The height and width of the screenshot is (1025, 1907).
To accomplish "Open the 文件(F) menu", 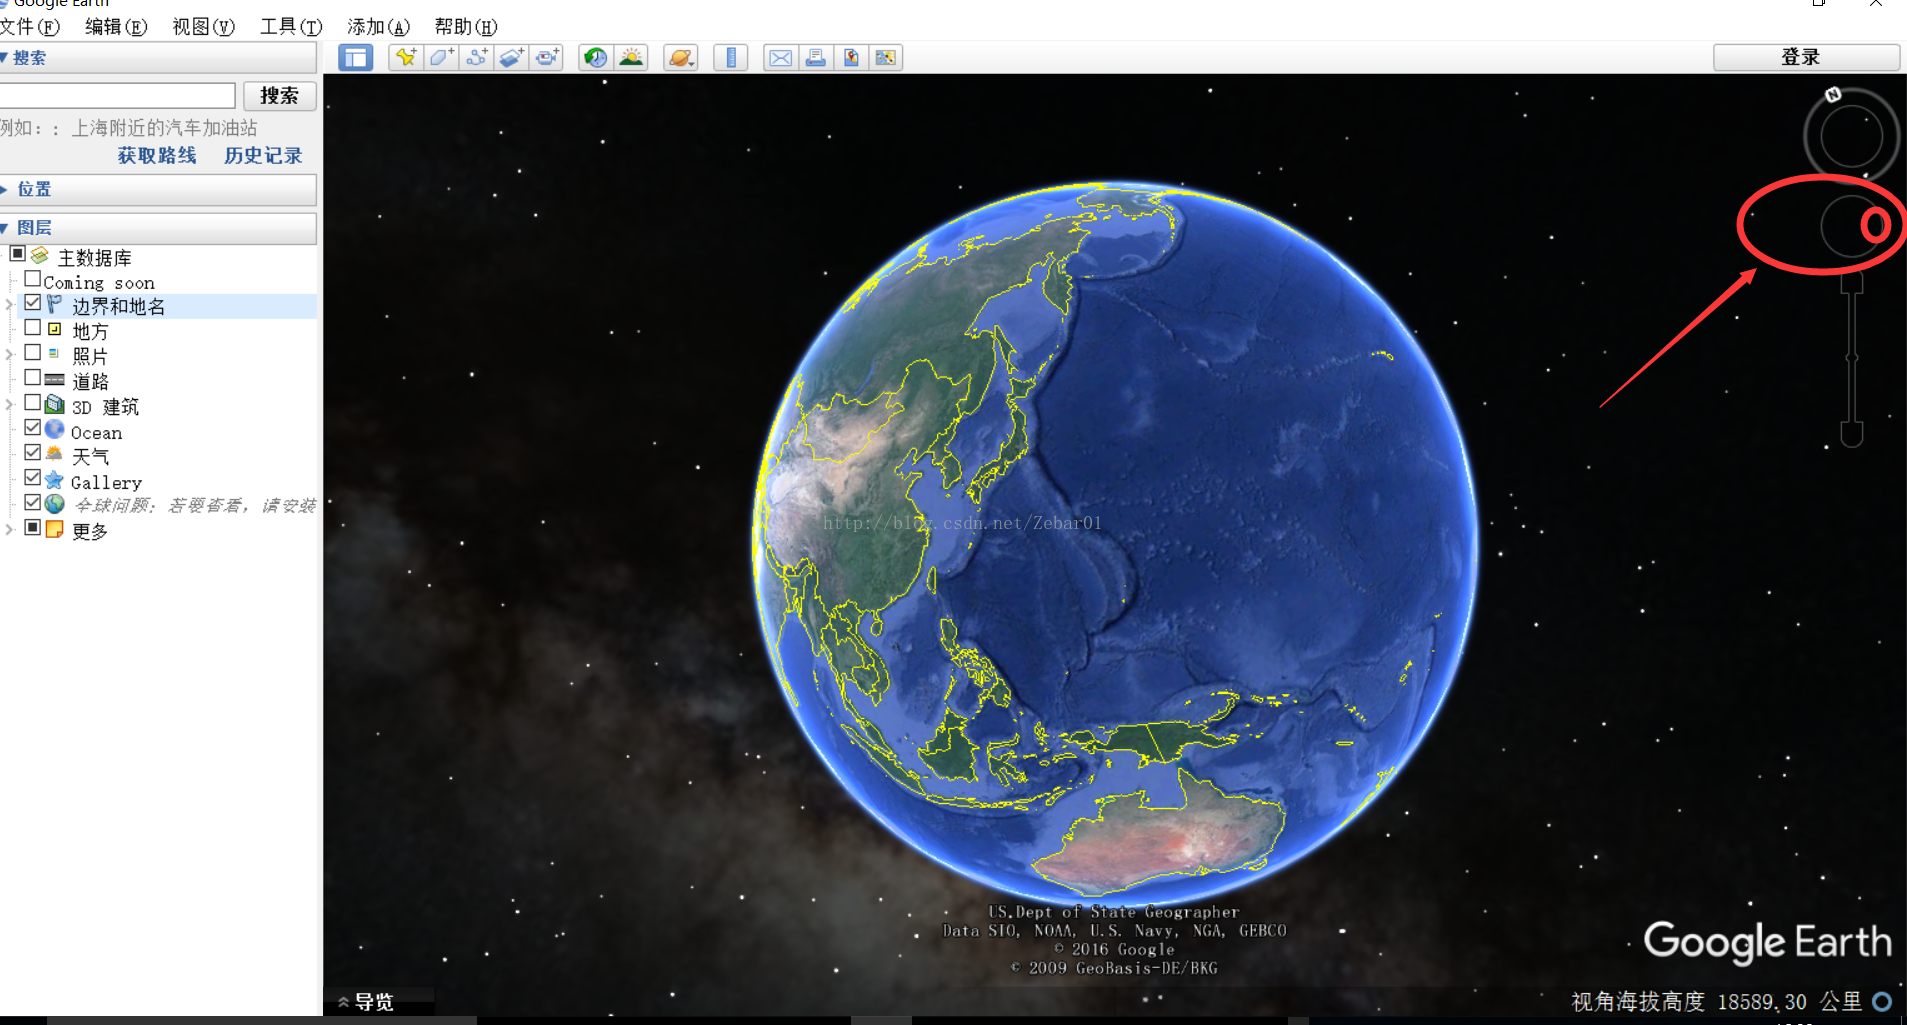I will point(30,27).
